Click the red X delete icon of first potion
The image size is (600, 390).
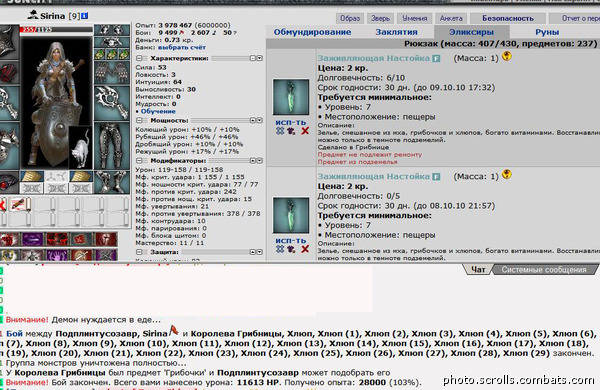[x=305, y=131]
